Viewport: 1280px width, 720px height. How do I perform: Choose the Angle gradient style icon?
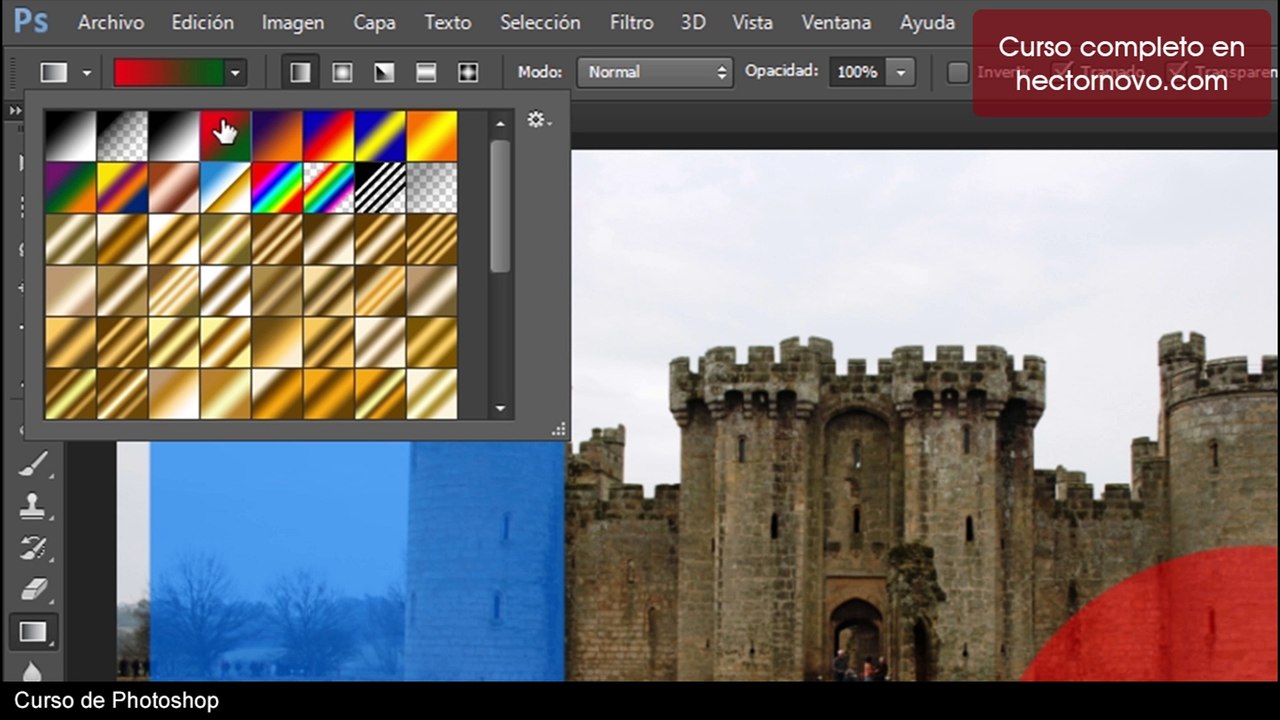coord(384,72)
